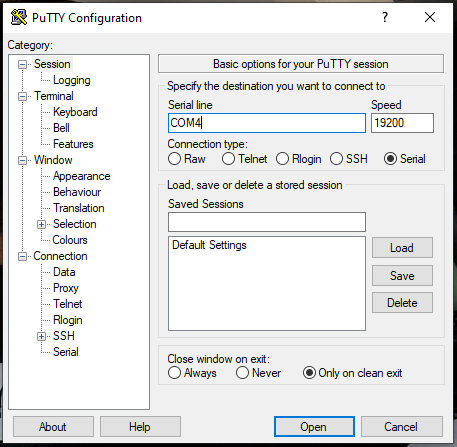Click the Serial line COM4 field

point(267,123)
